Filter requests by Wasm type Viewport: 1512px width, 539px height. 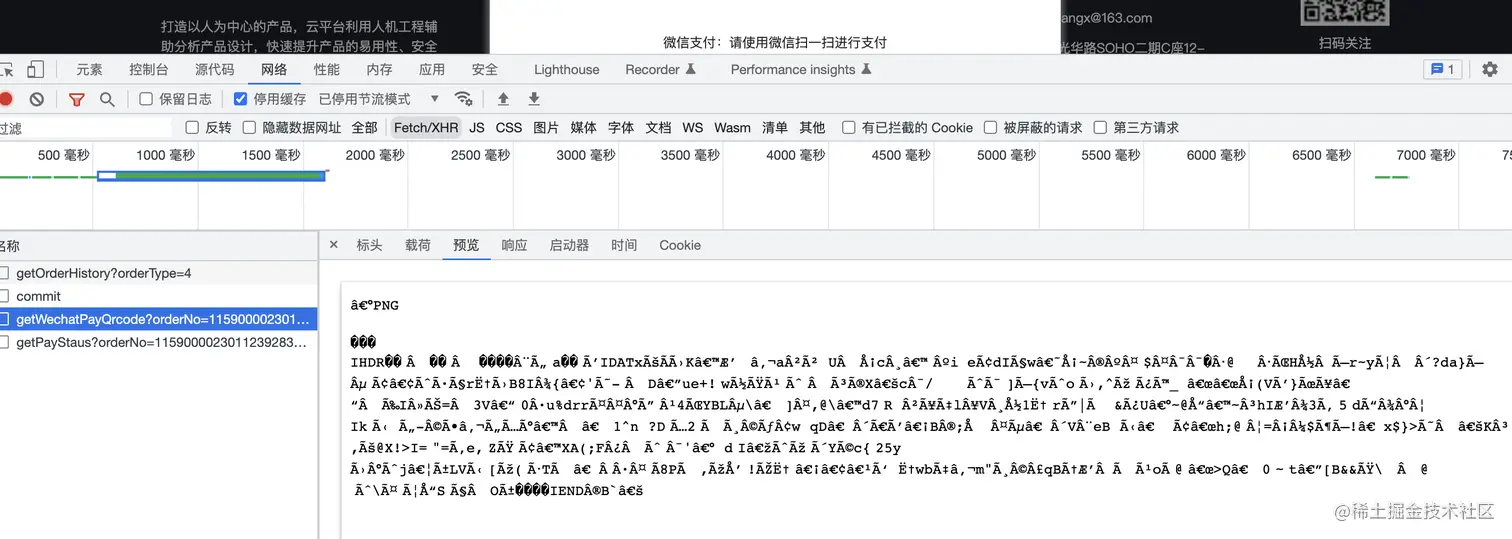tap(732, 128)
